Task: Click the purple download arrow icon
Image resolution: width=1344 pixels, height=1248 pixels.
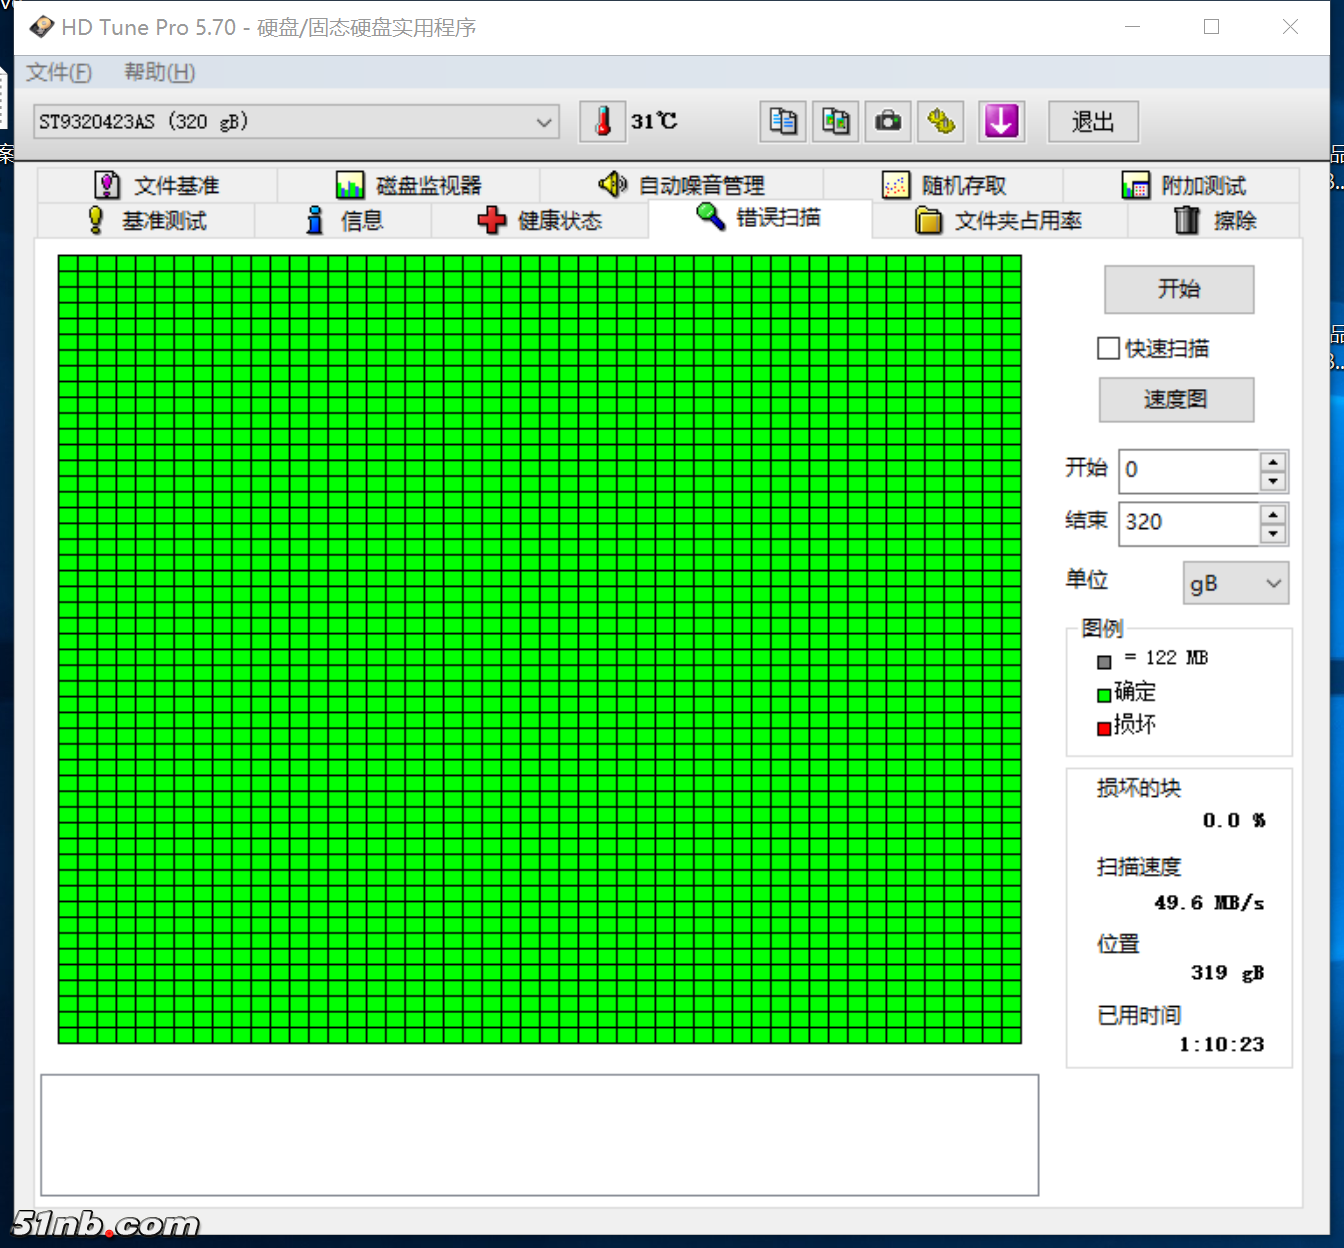Action: point(1001,122)
